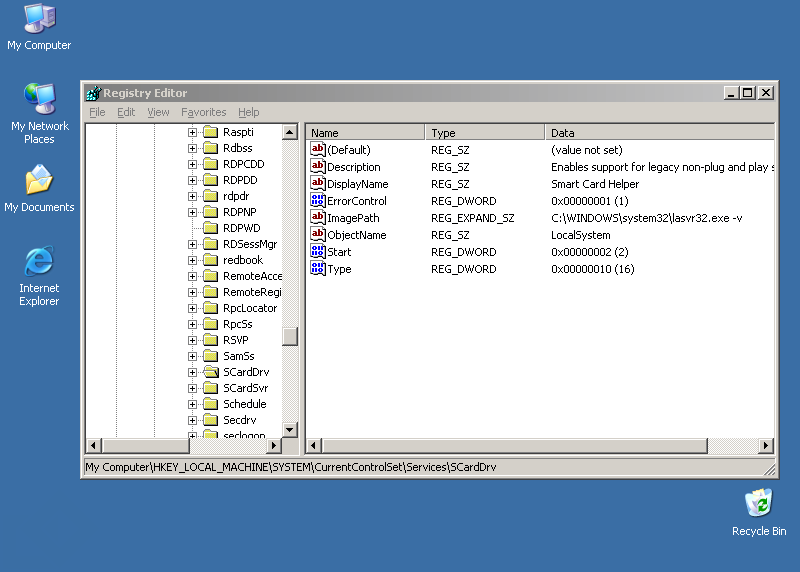This screenshot has width=800, height=572.
Task: Select the Description string value icon
Action: pyautogui.click(x=317, y=166)
